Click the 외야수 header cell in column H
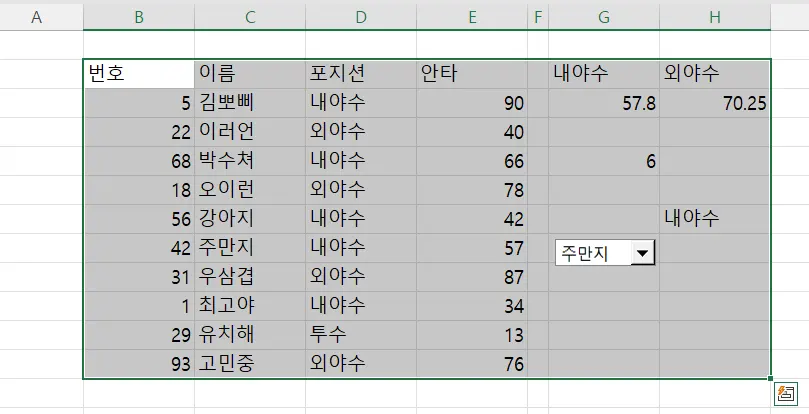Image resolution: width=809 pixels, height=414 pixels. (x=715, y=74)
